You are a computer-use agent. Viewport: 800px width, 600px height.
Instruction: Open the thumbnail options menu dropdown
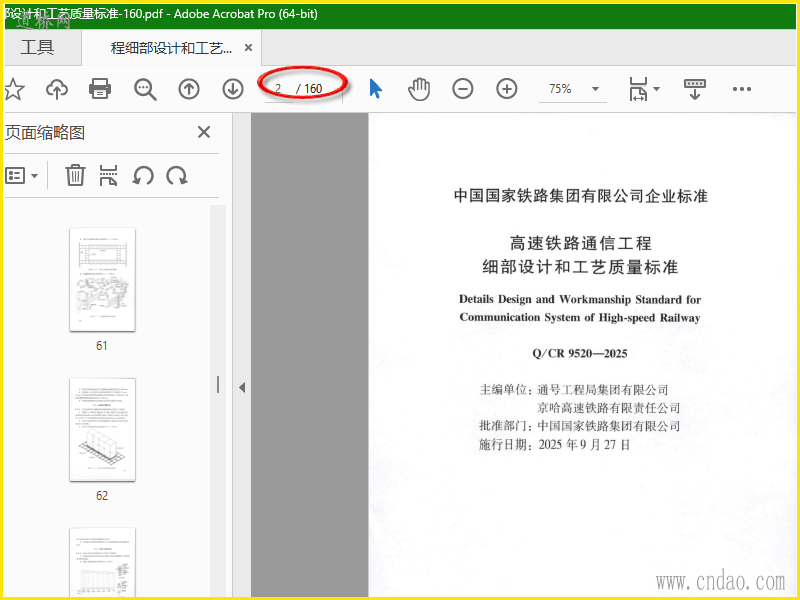[x=21, y=176]
